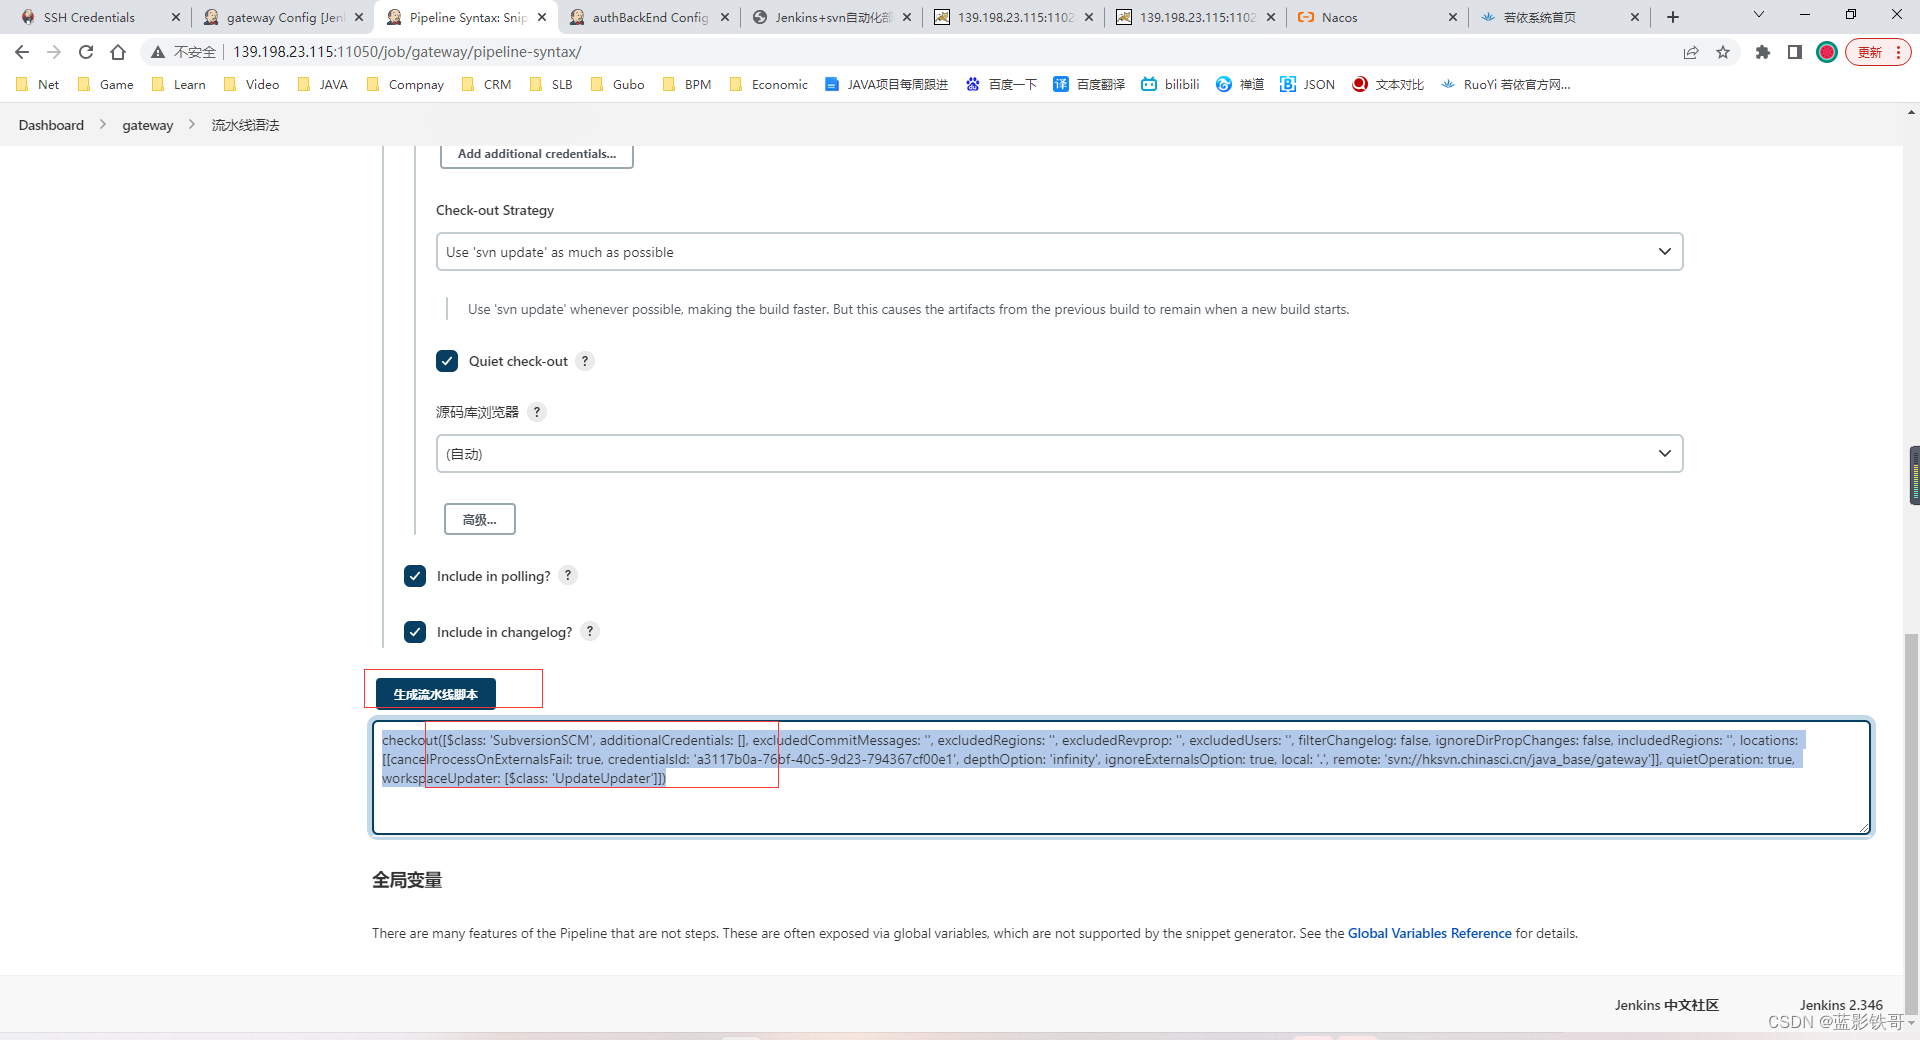Open the BPM bookmarks folder
This screenshot has height=1040, width=1920.
click(687, 85)
